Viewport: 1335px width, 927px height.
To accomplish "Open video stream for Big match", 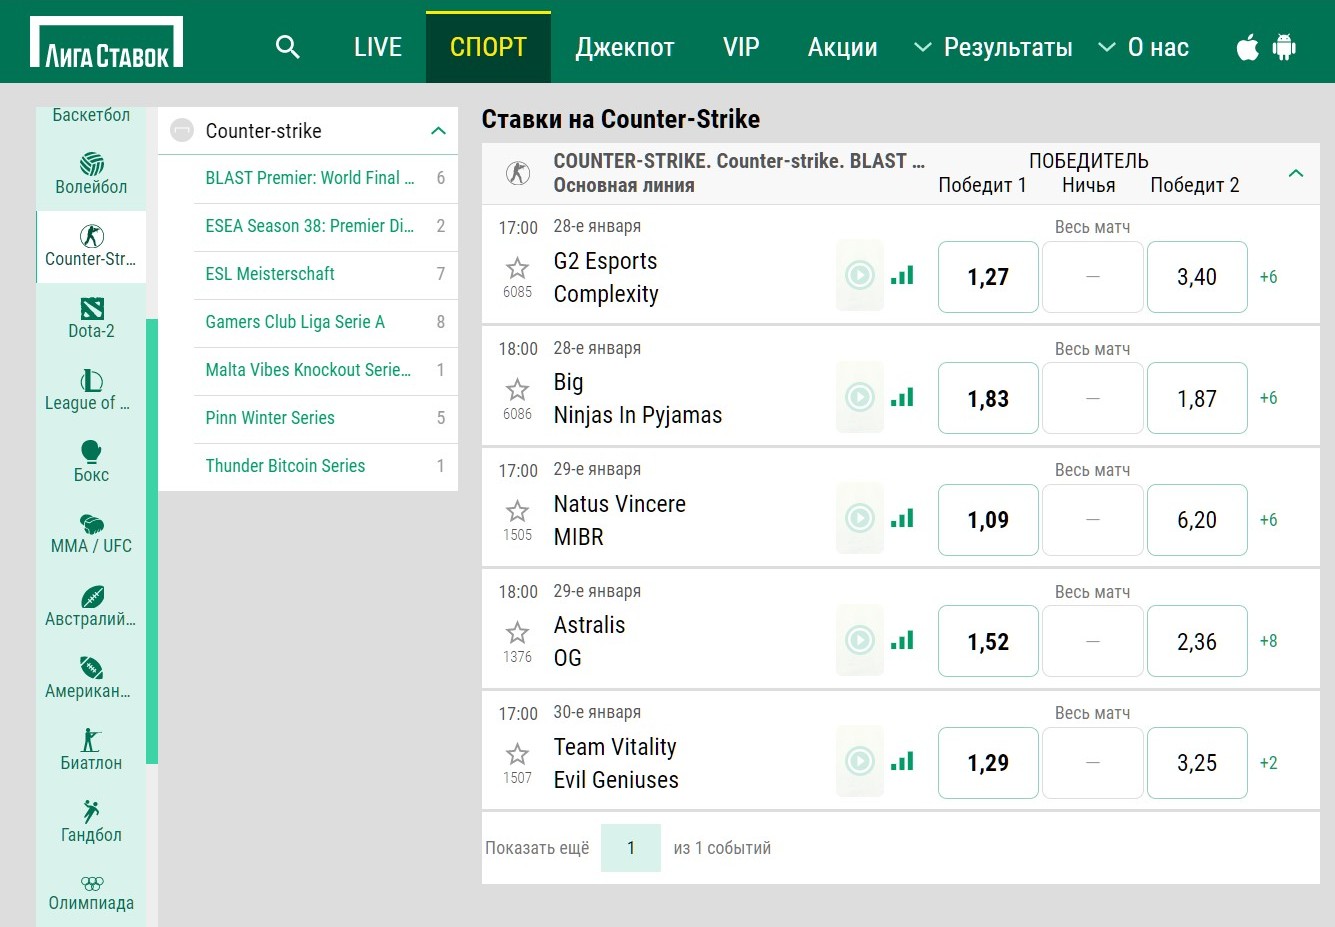I will click(x=860, y=397).
